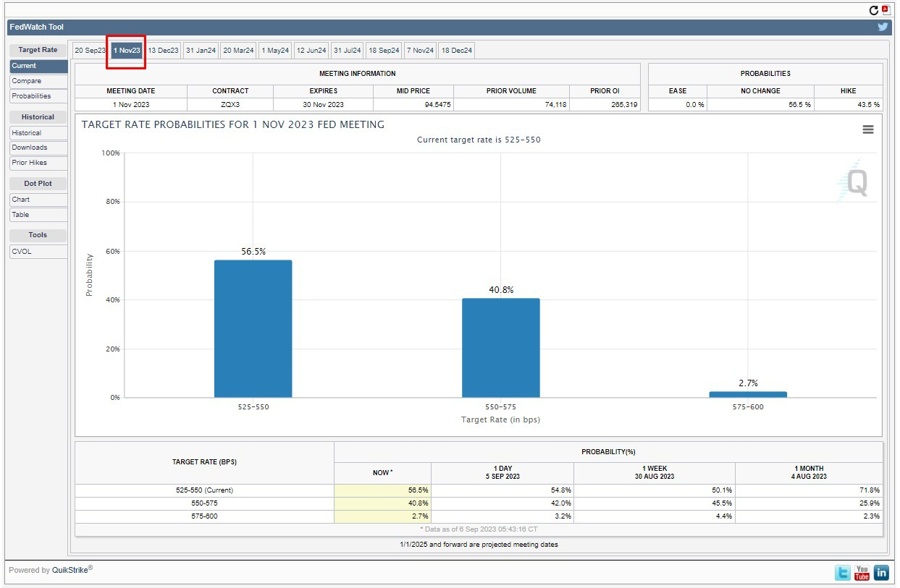
Task: Open Dot Plot Table sidebar item
Action: (38, 215)
